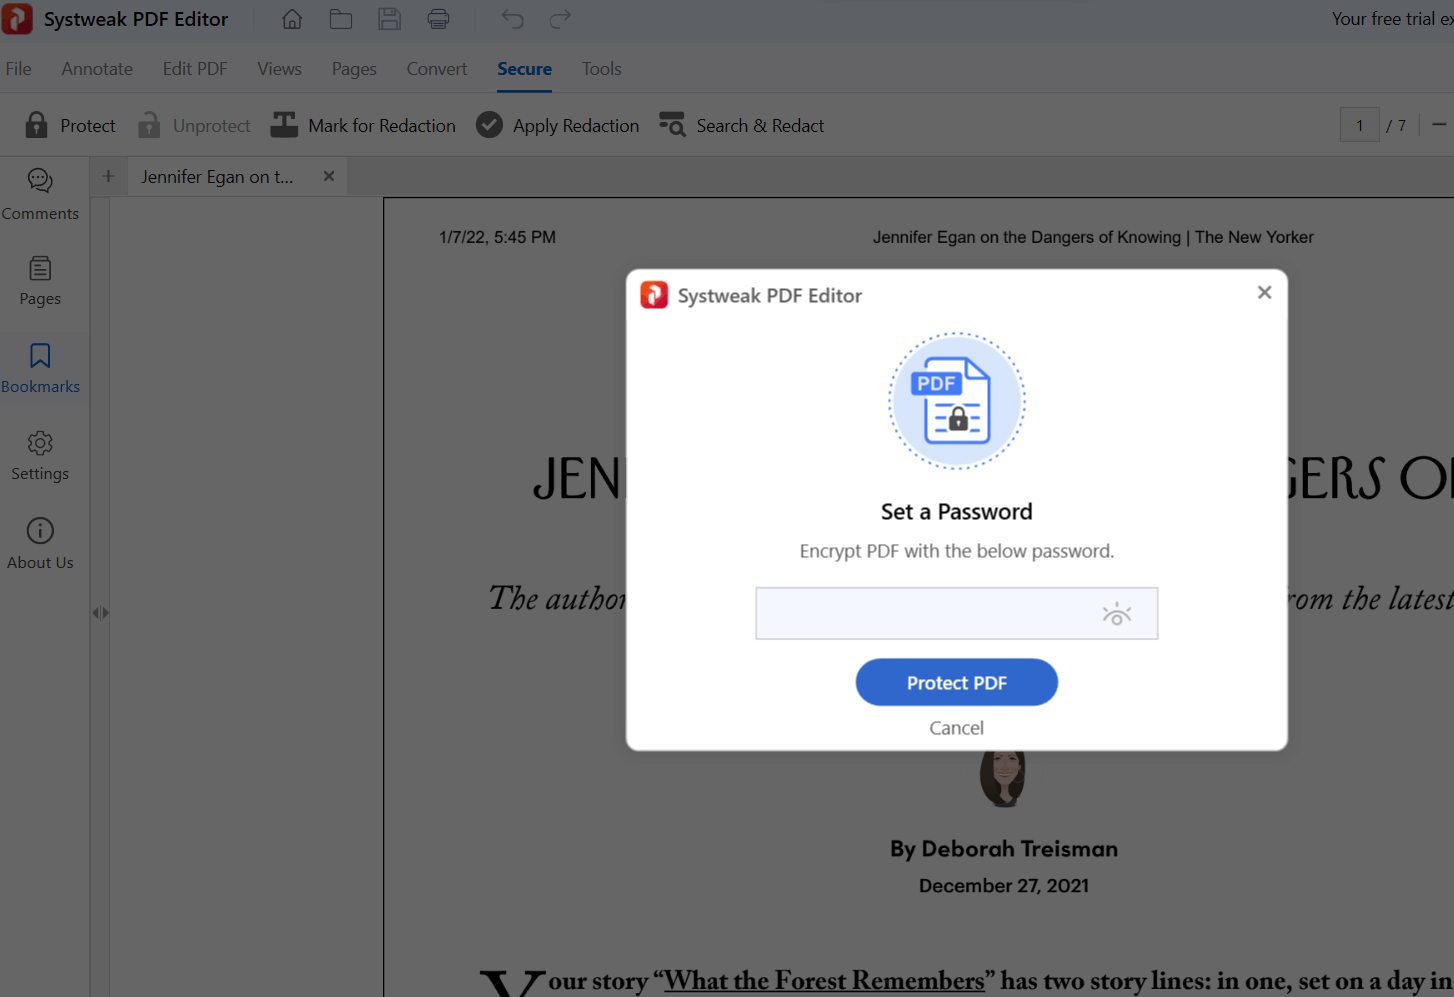Image resolution: width=1454 pixels, height=997 pixels.
Task: Print document using the printer icon
Action: pyautogui.click(x=438, y=19)
